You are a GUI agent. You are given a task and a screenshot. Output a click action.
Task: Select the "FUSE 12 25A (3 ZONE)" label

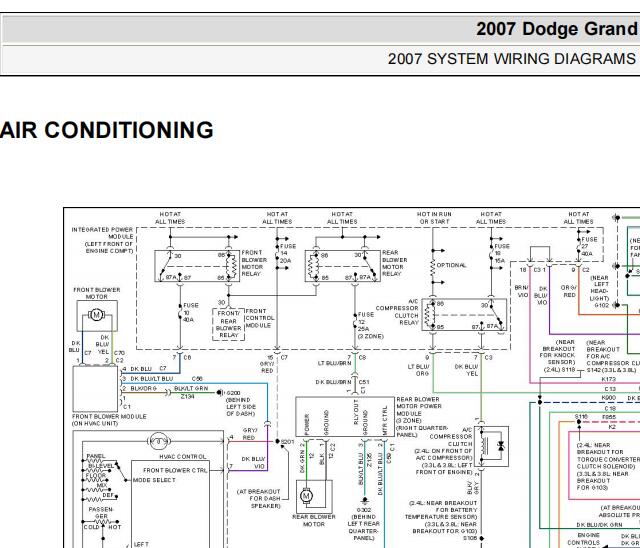(371, 325)
